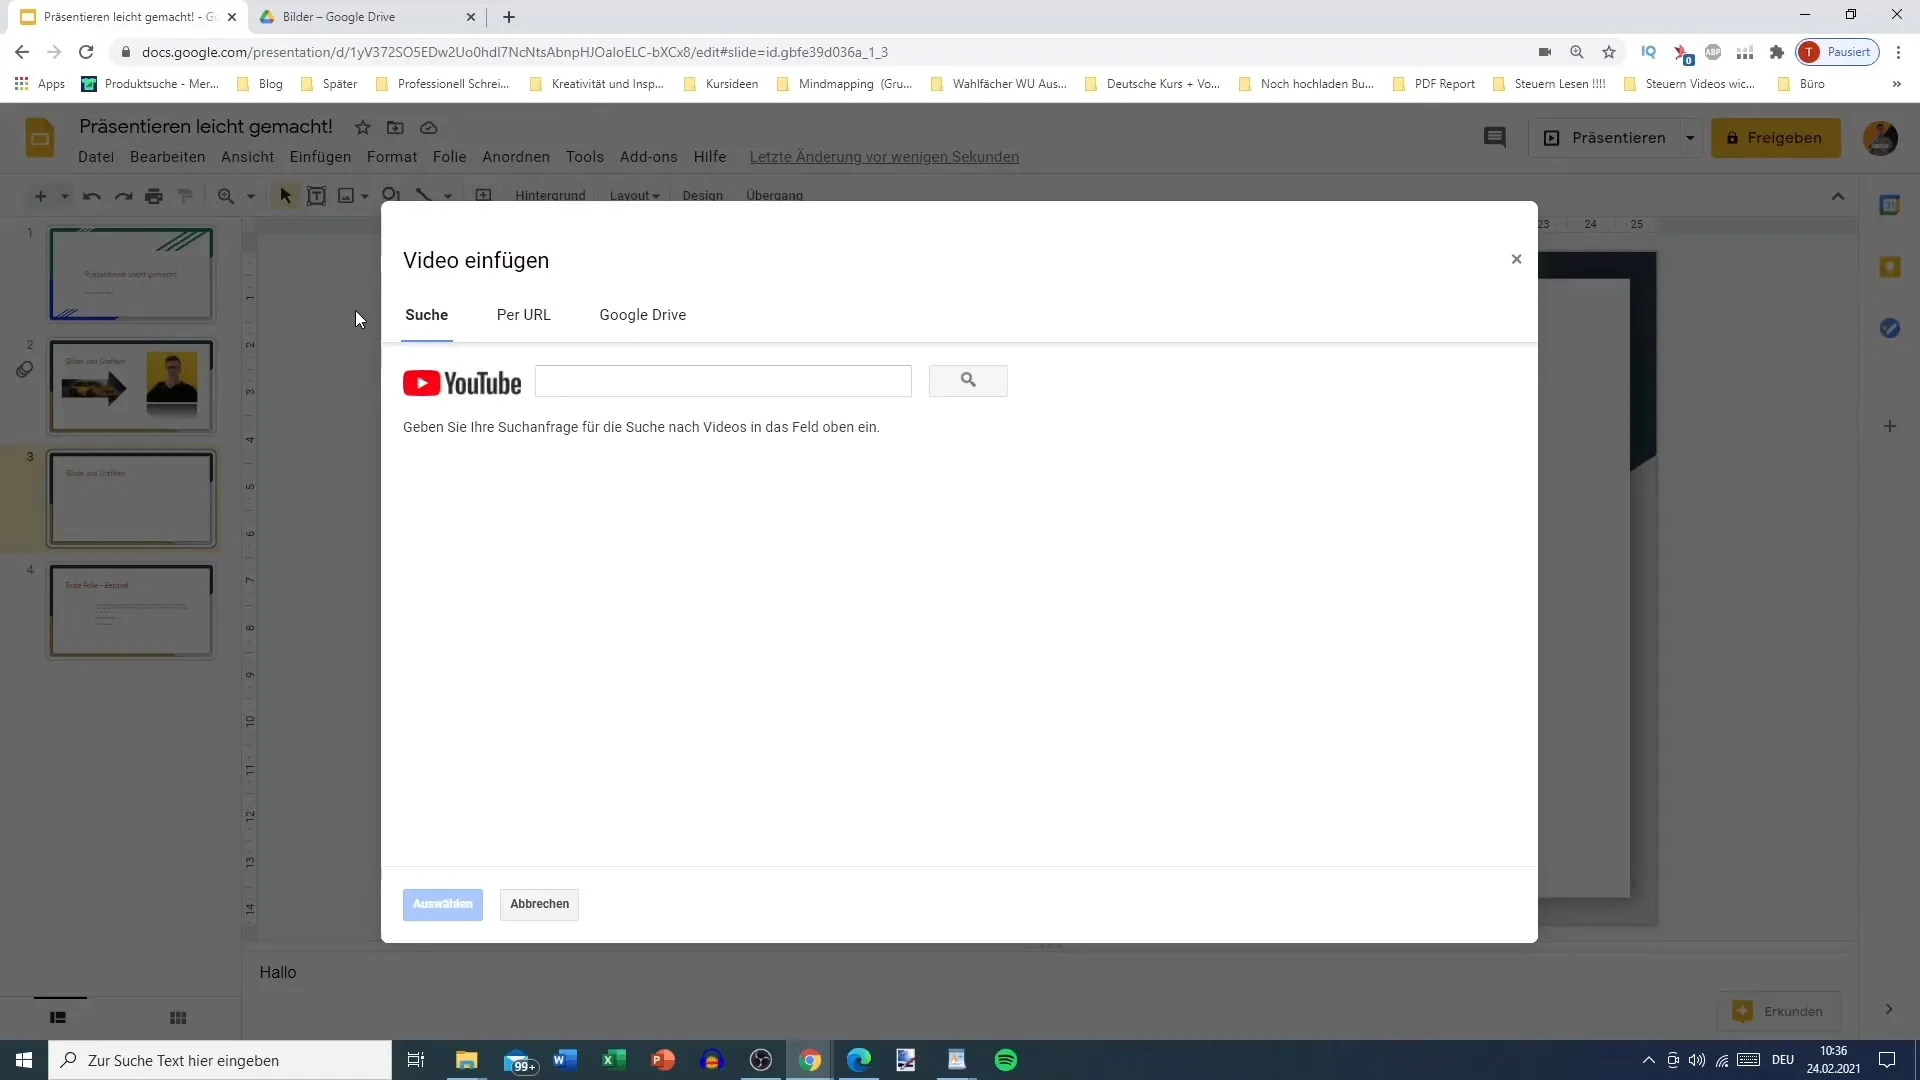Click the add-ons plus icon in side panel
The image size is (1920, 1080).
tap(1889, 426)
